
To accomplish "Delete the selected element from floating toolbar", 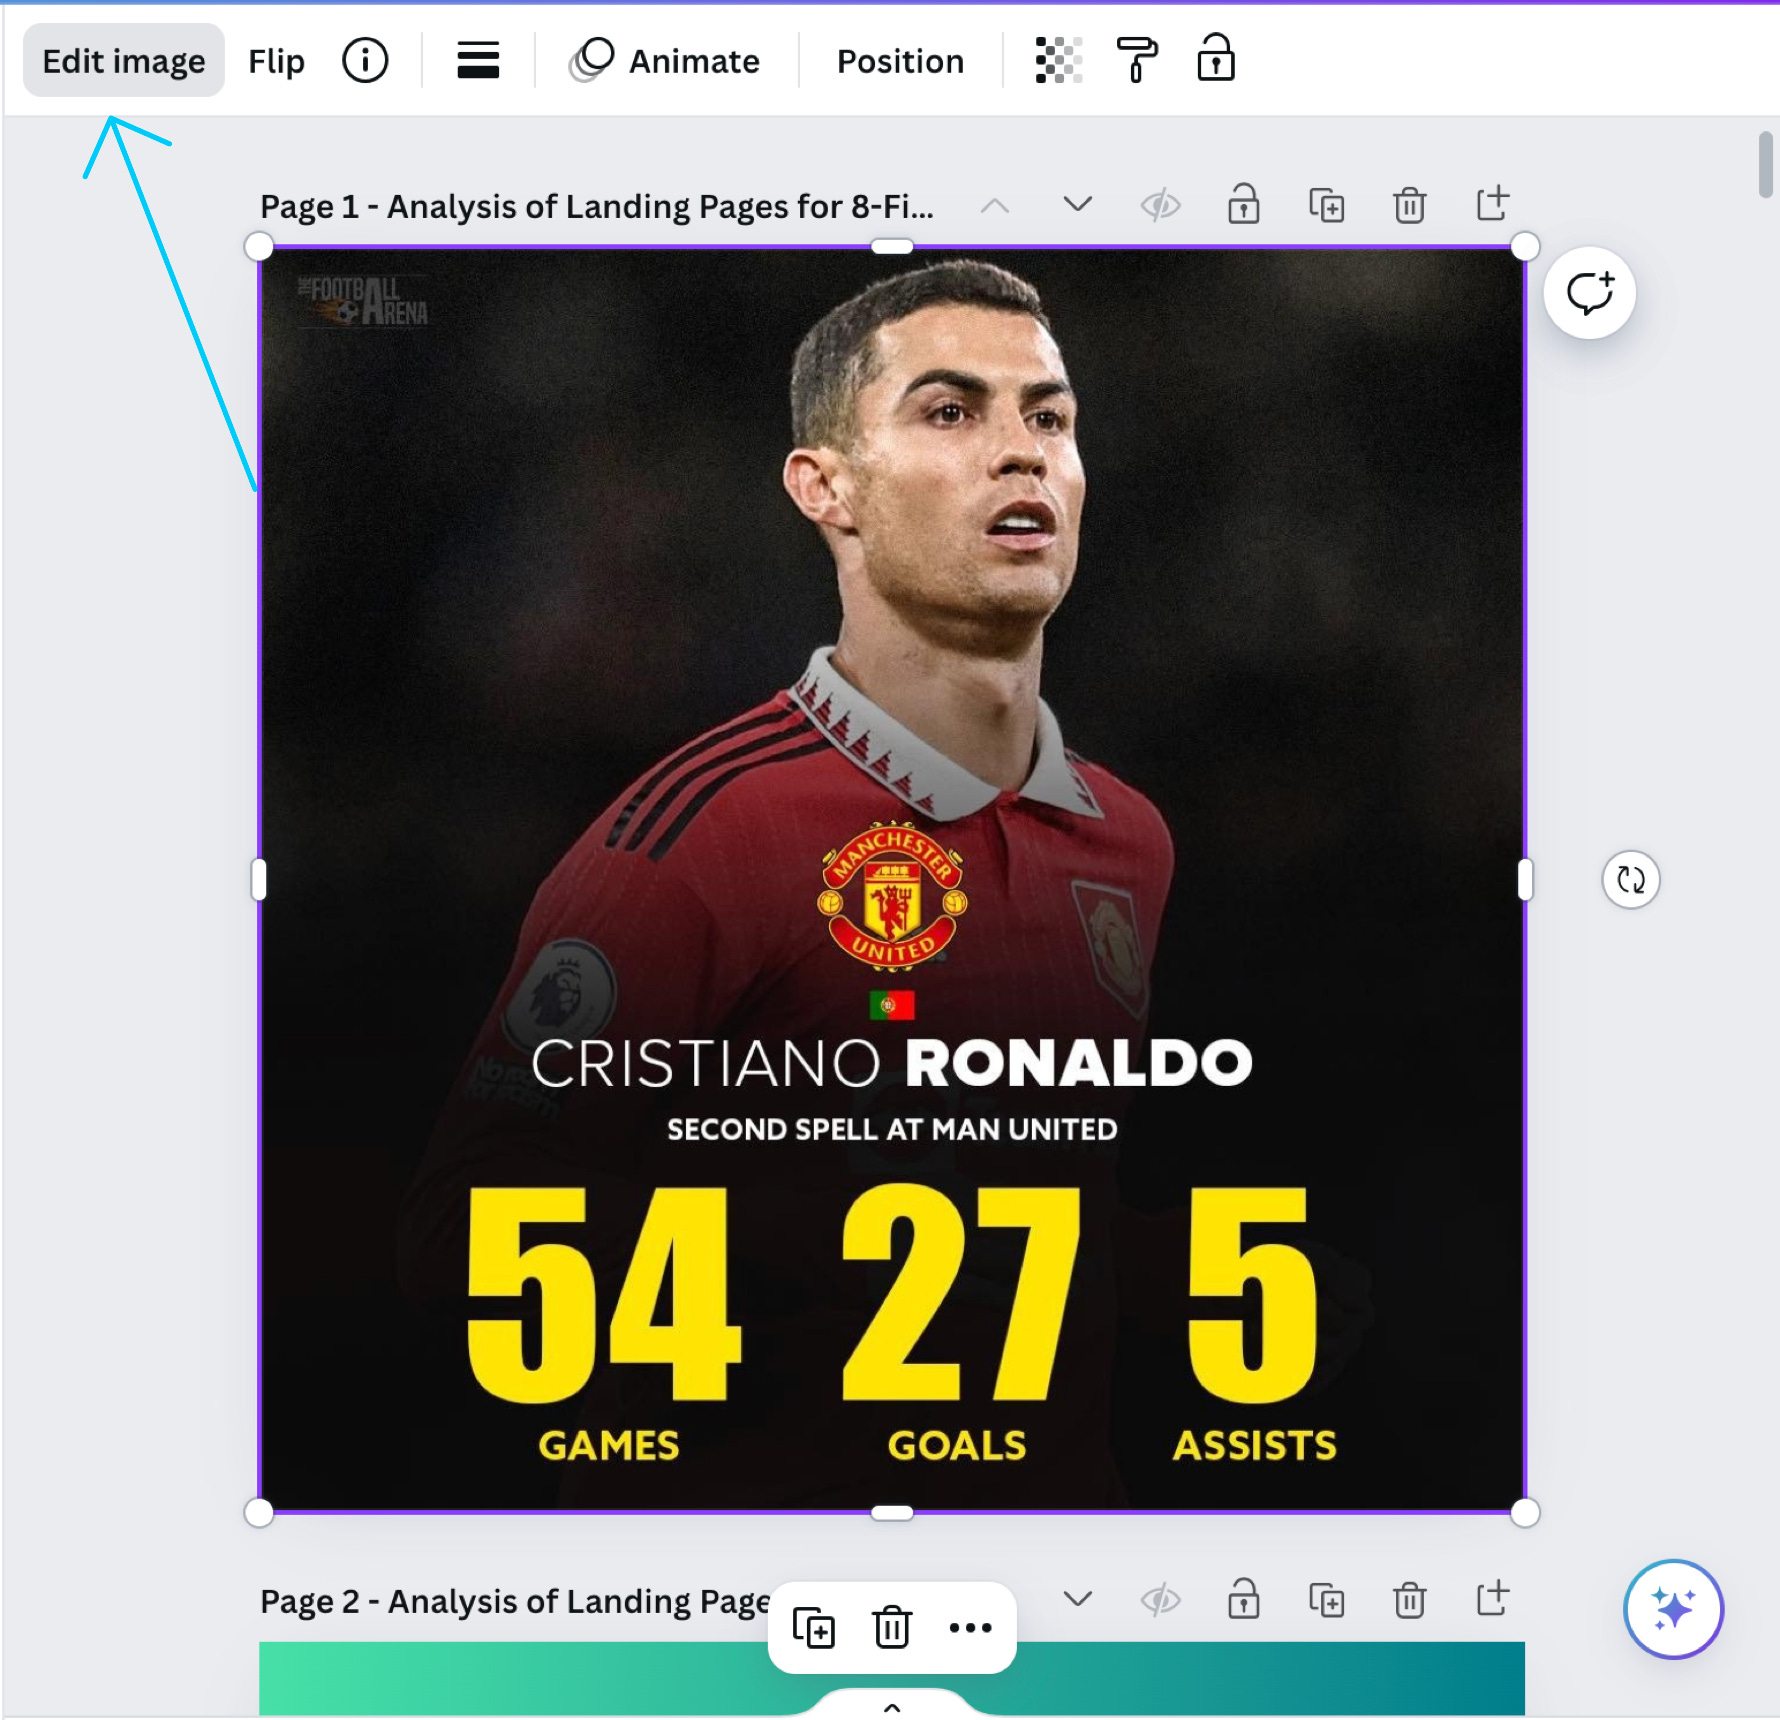I will [x=892, y=1627].
